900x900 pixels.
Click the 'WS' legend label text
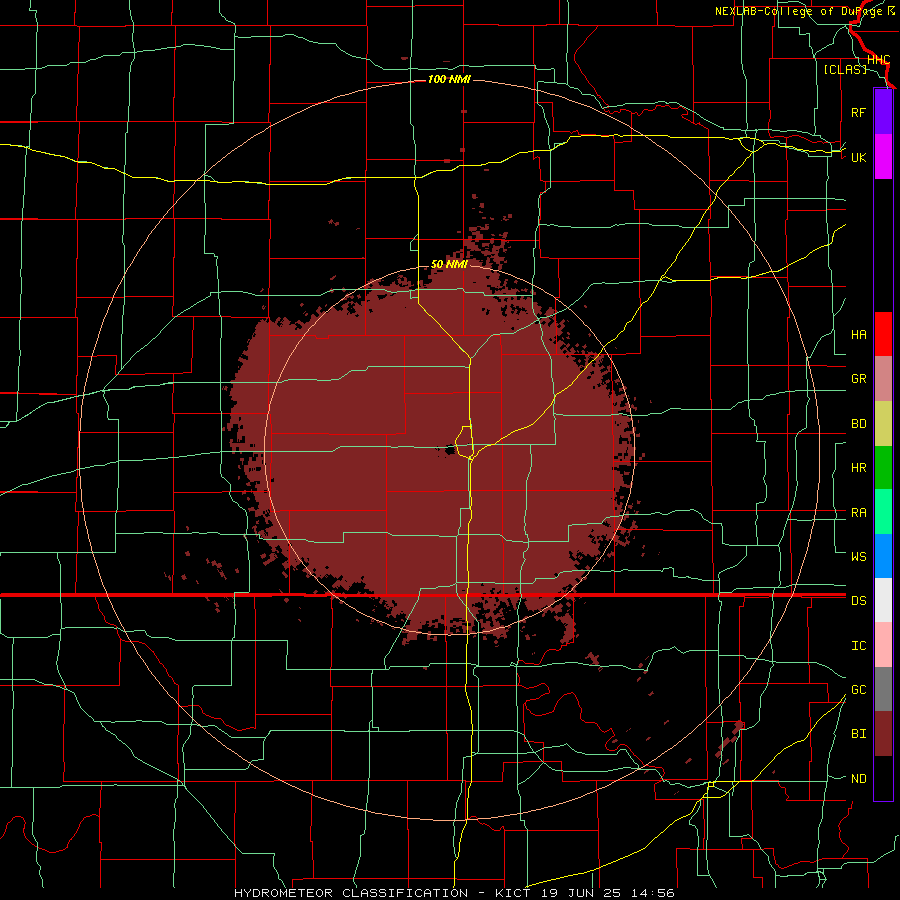858,556
